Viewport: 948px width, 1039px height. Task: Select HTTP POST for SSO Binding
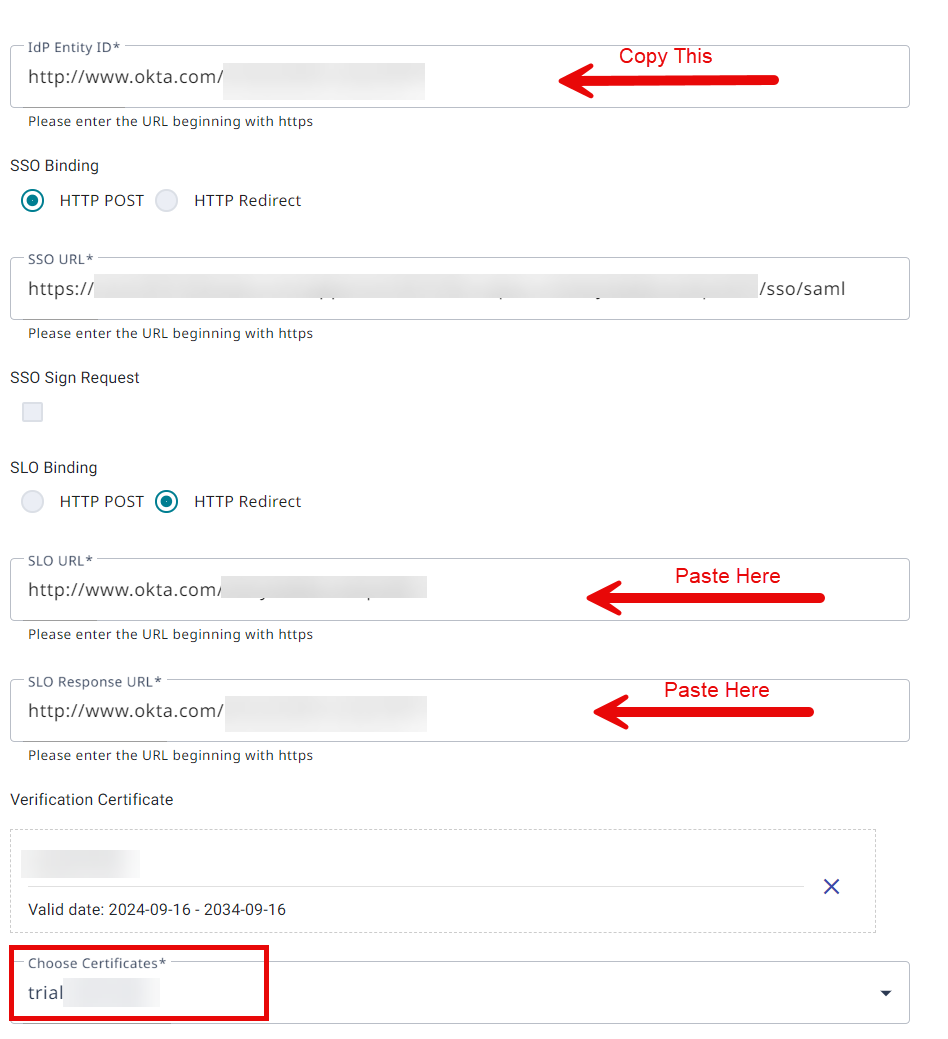click(x=32, y=200)
